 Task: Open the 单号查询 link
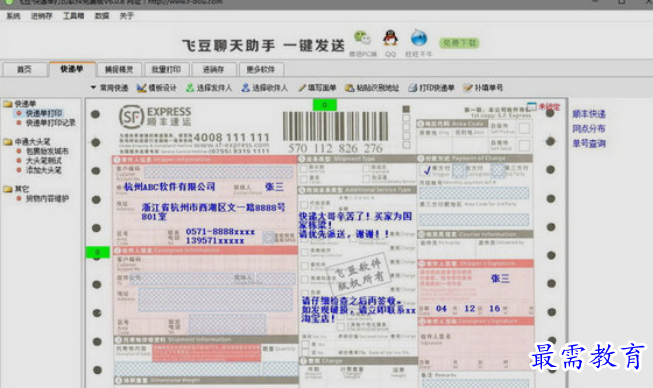tap(588, 144)
